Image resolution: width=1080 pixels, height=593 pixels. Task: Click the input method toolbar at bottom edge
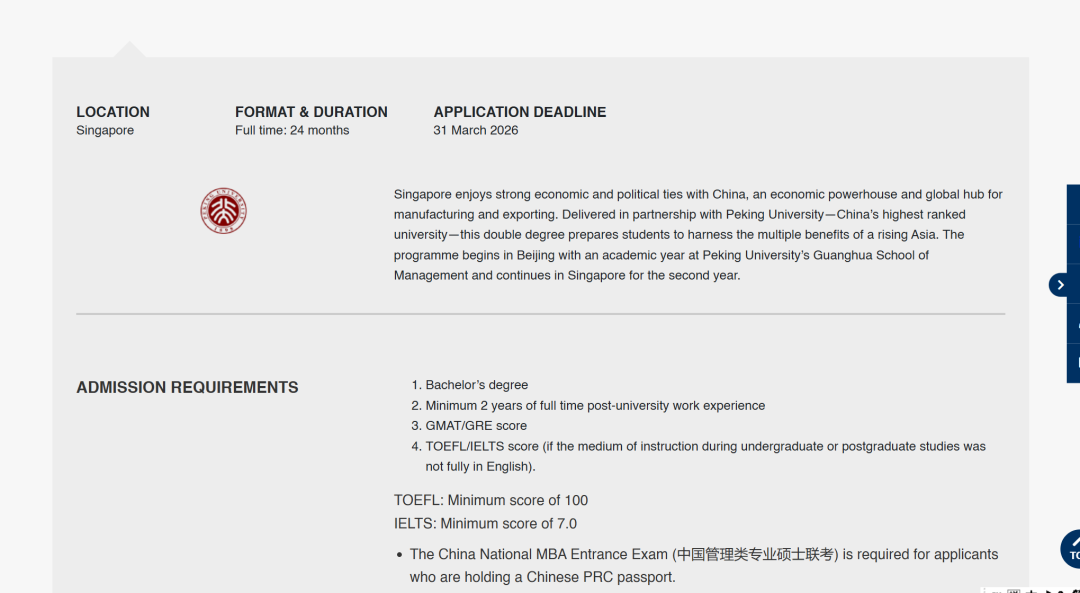1030,590
